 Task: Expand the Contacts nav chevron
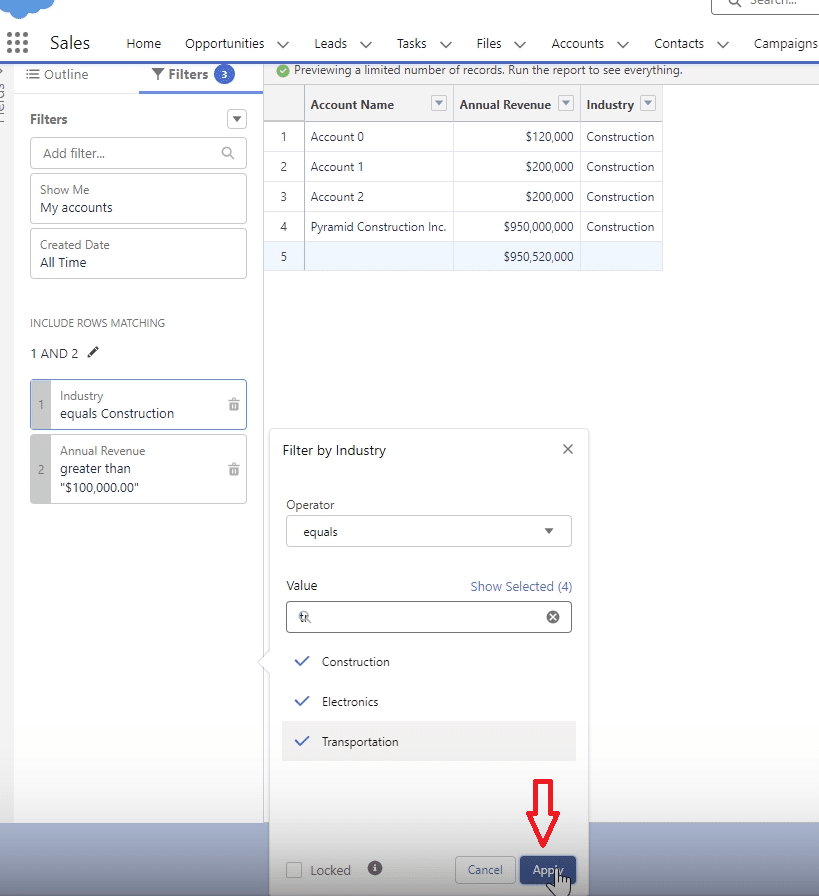click(x=723, y=45)
